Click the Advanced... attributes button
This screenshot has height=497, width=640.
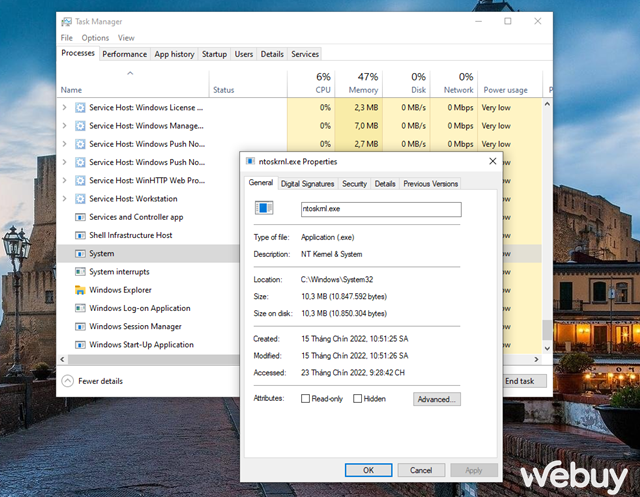pos(437,399)
